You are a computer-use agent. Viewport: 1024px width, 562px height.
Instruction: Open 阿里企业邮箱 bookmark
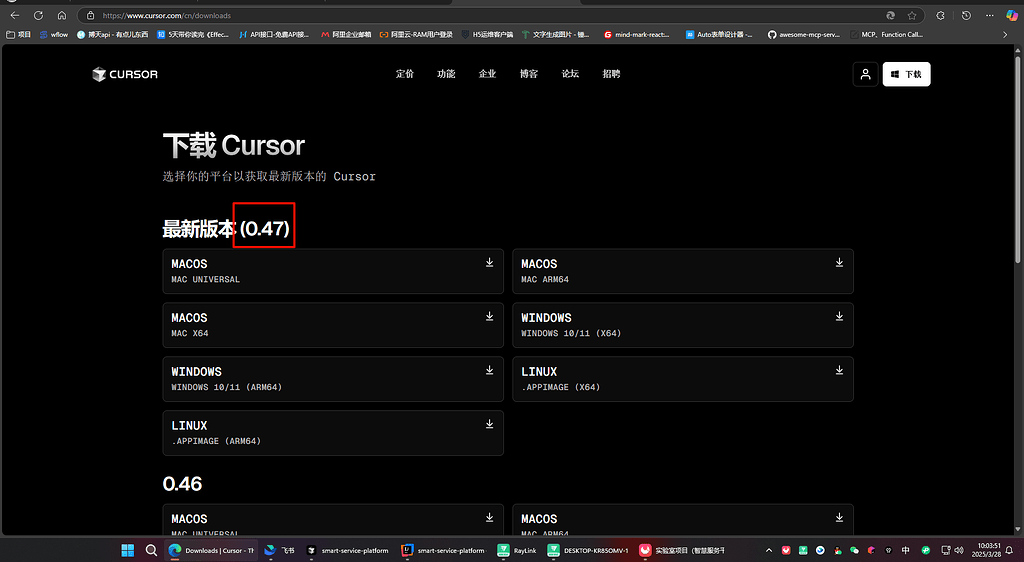pyautogui.click(x=346, y=35)
